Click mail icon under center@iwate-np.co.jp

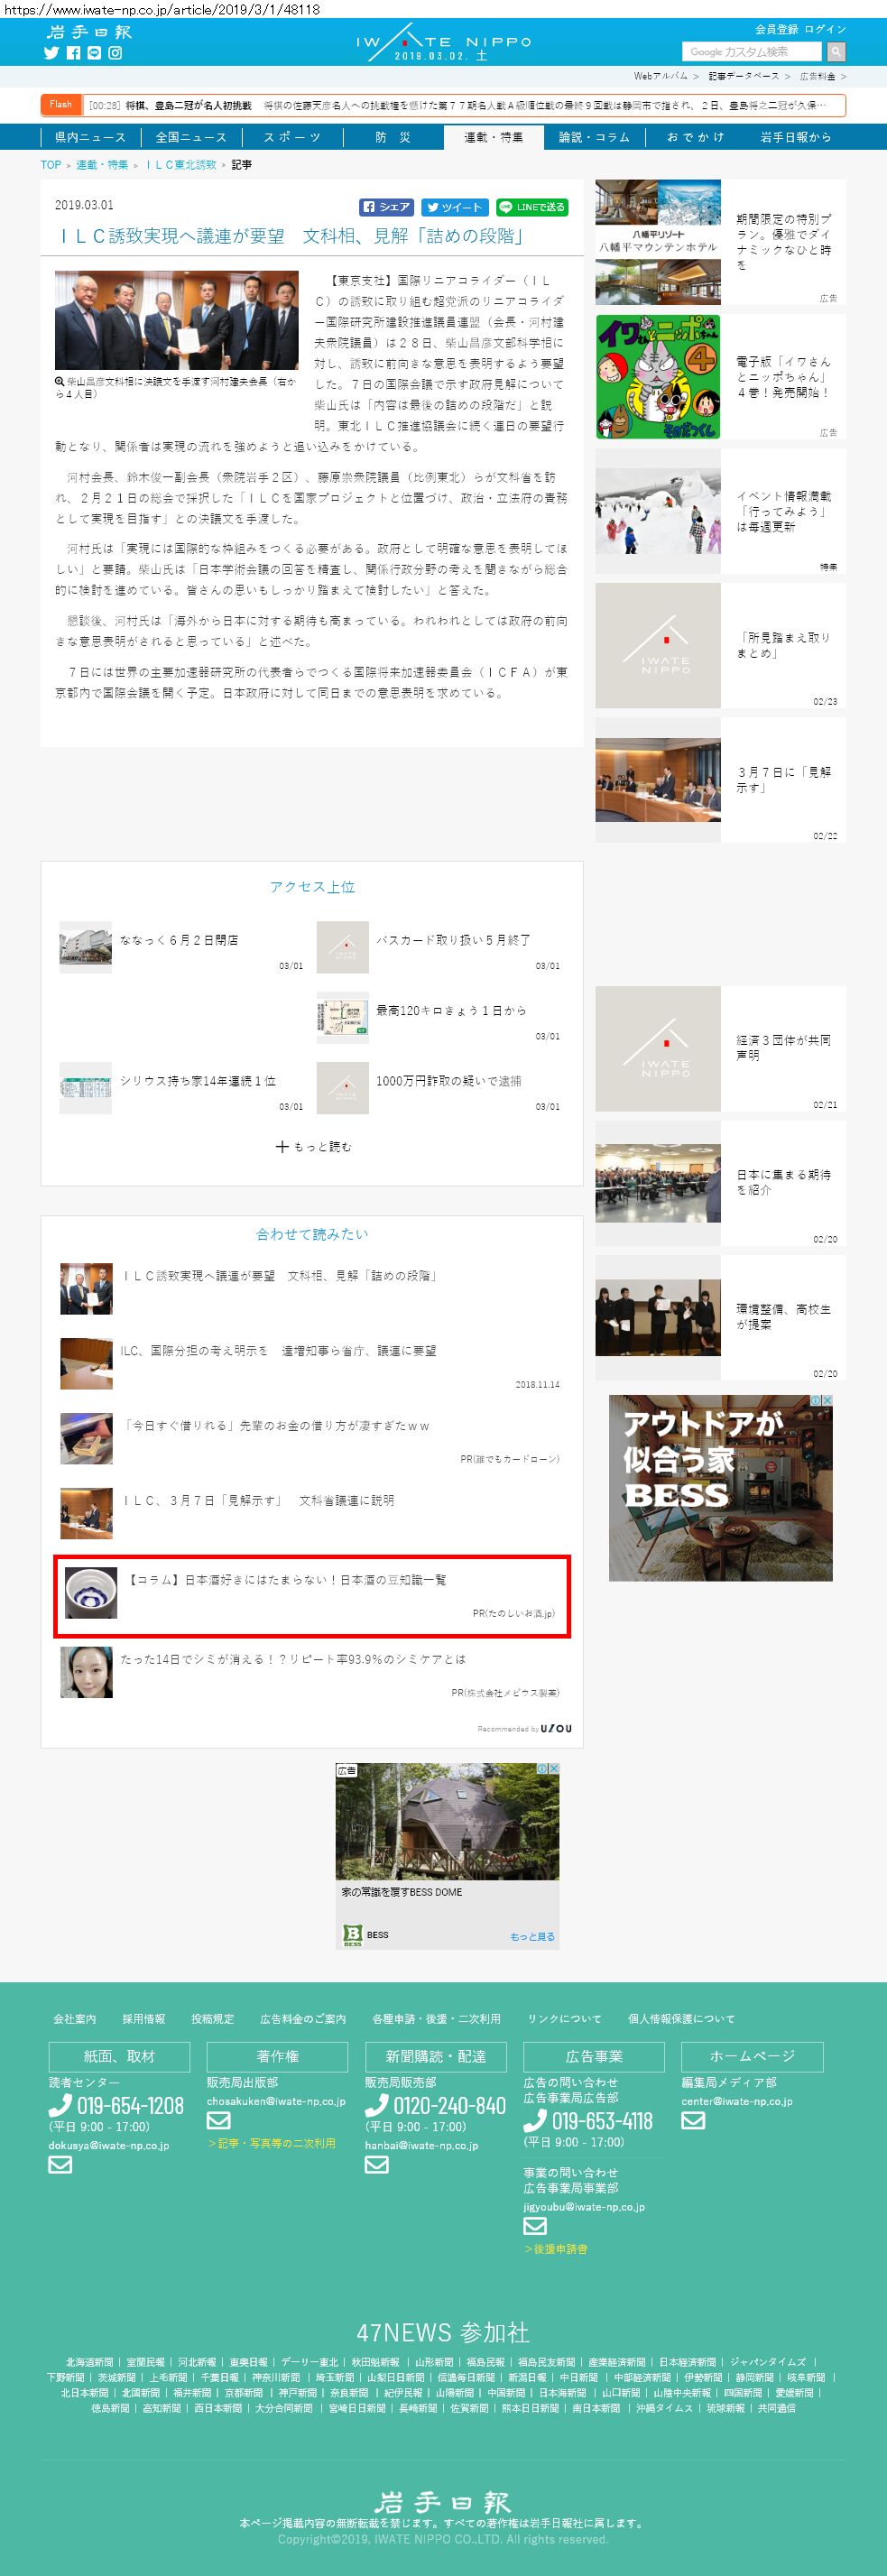tap(693, 2119)
